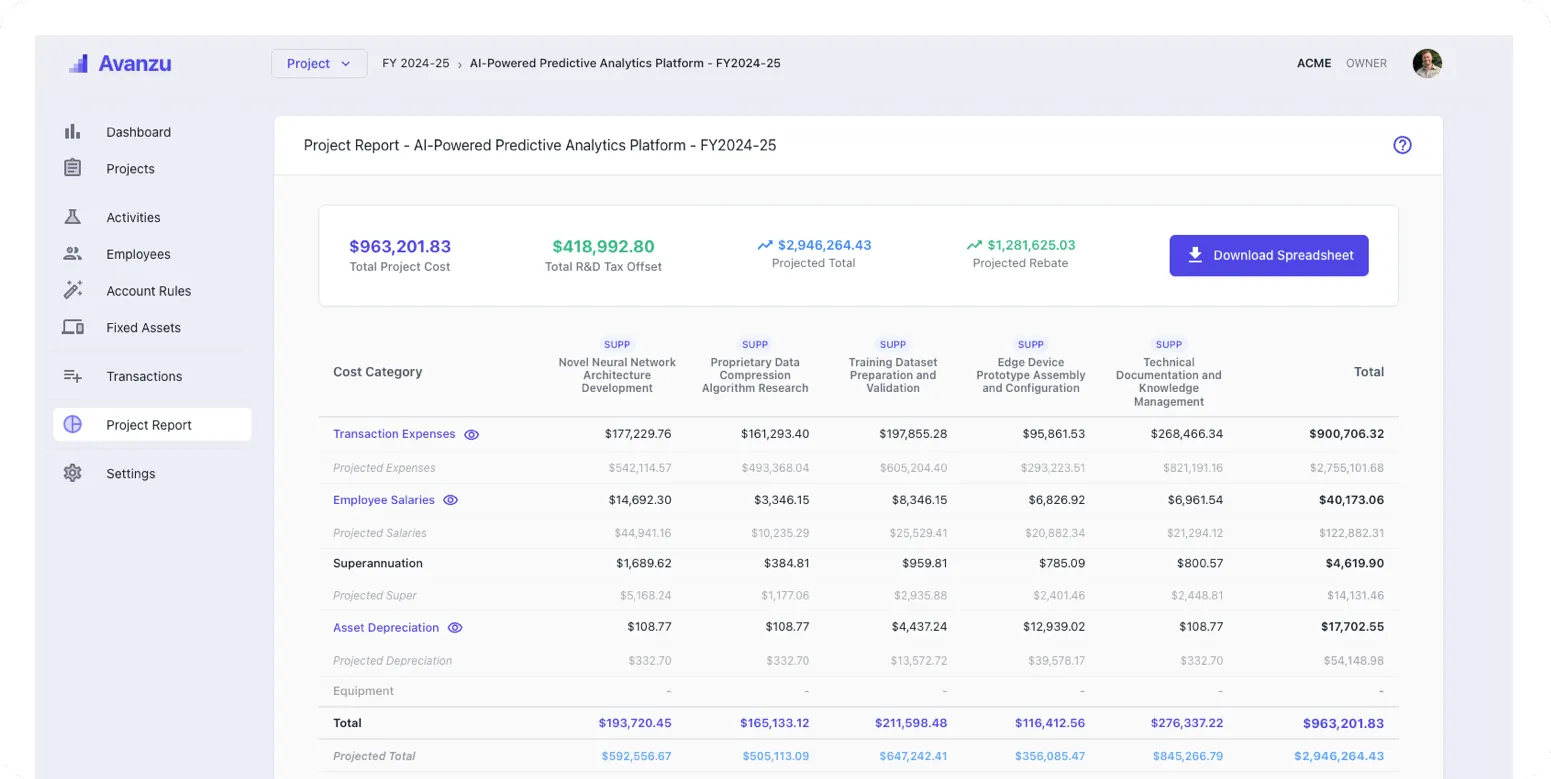
Task: Switch to the Project Report section
Action: pos(149,424)
